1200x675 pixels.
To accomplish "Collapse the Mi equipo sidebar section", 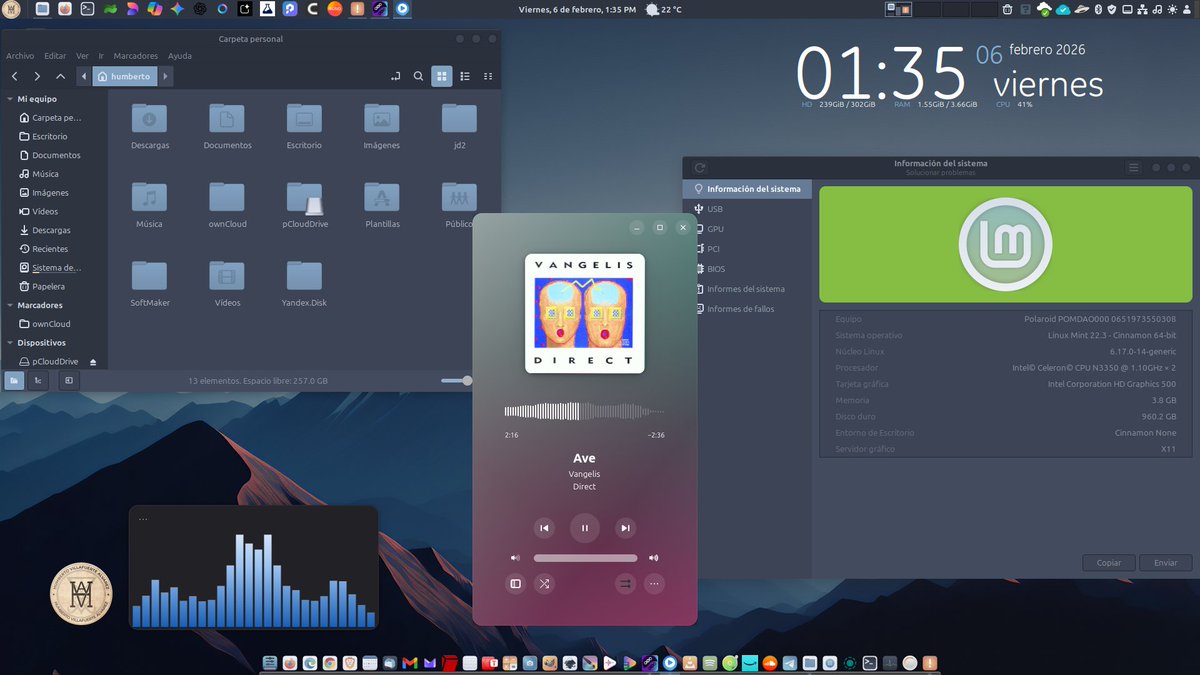I will [10, 99].
